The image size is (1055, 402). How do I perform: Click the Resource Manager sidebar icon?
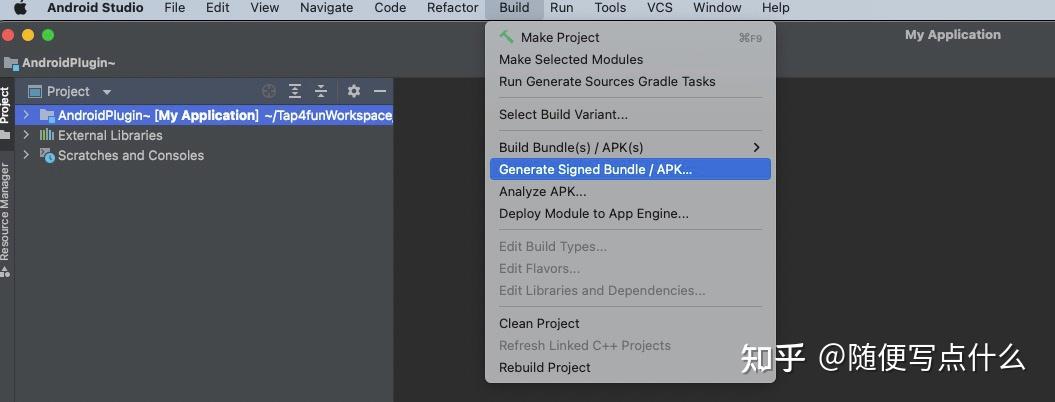pos(5,270)
